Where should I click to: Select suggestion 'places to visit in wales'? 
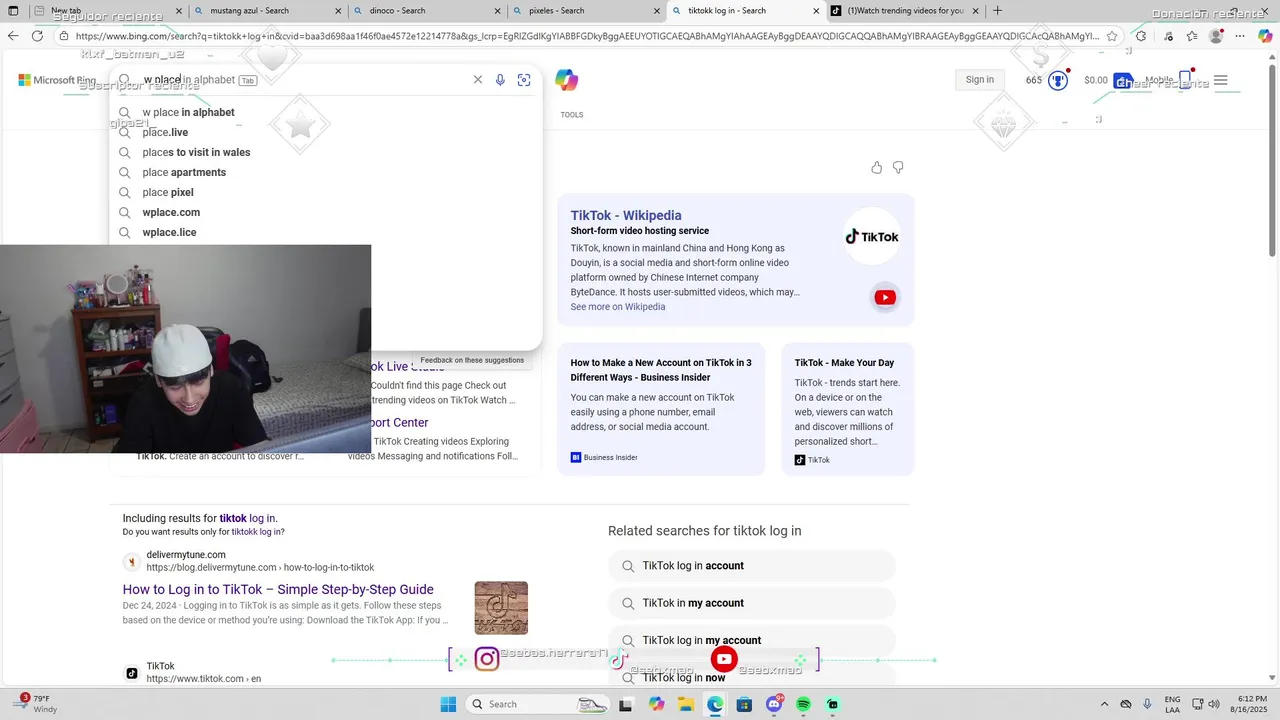click(325, 152)
